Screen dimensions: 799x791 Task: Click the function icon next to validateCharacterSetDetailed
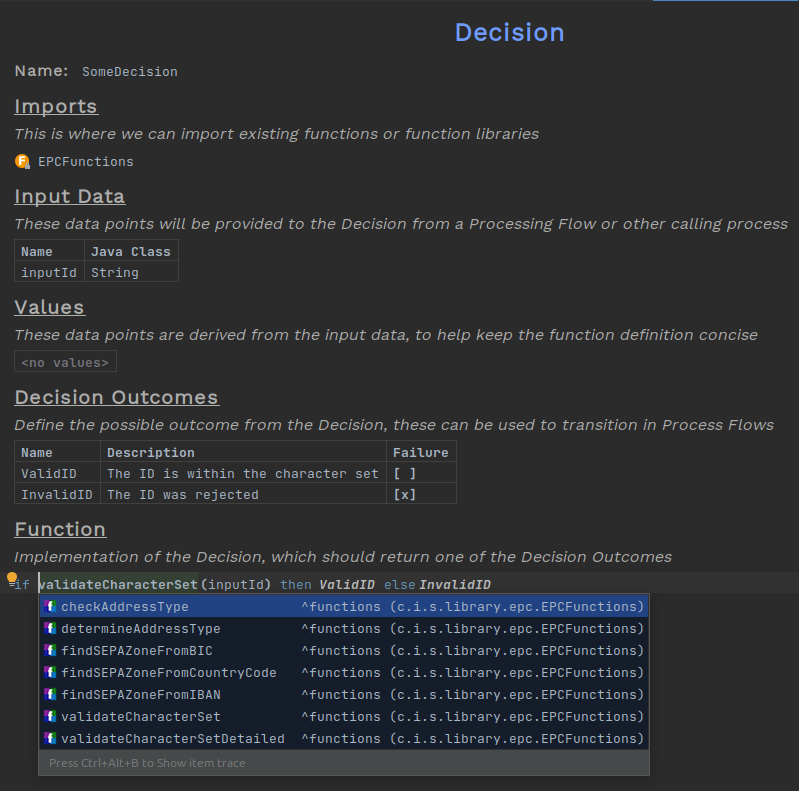[50, 738]
